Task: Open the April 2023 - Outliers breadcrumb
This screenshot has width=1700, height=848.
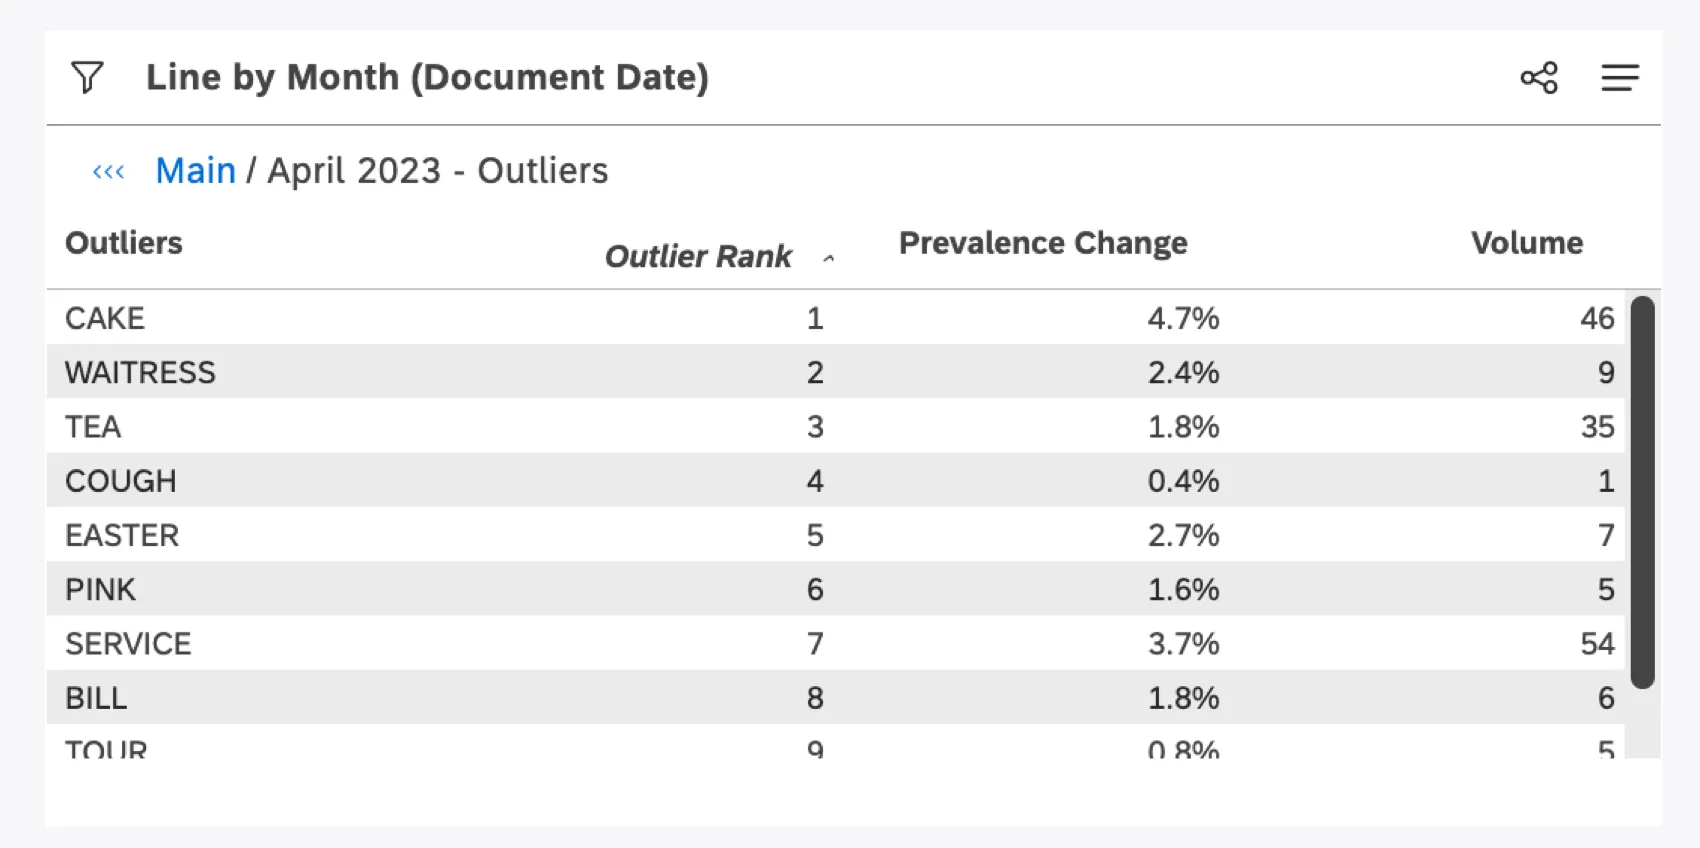Action: 437,170
